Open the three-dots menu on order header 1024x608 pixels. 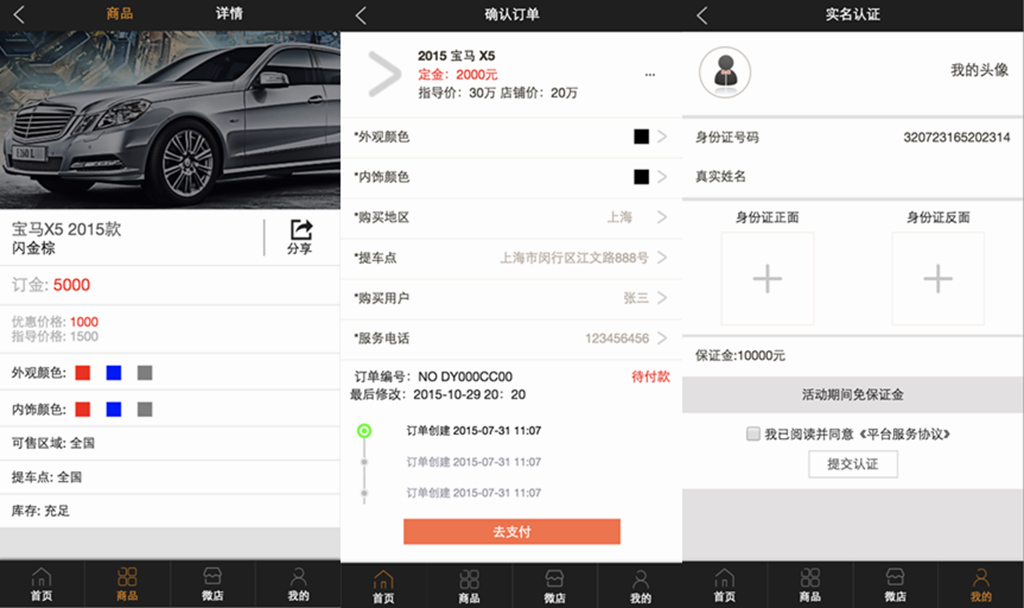pos(650,75)
